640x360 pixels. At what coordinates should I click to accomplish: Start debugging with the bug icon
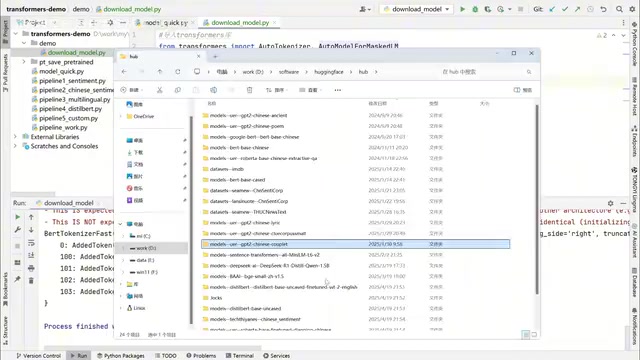pos(475,9)
